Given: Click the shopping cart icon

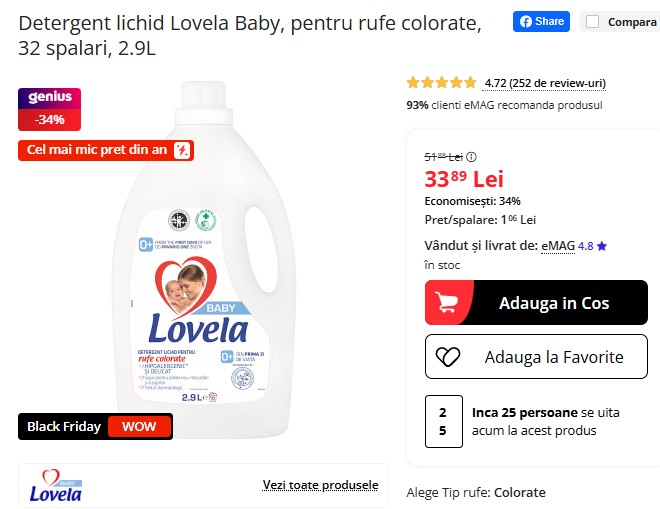Looking at the screenshot, I should pos(449,302).
